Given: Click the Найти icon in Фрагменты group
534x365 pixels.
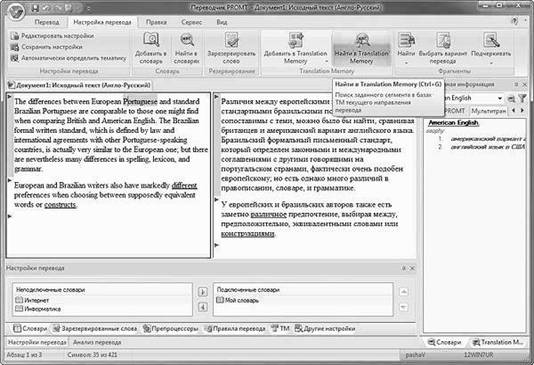Looking at the screenshot, I should [406, 39].
